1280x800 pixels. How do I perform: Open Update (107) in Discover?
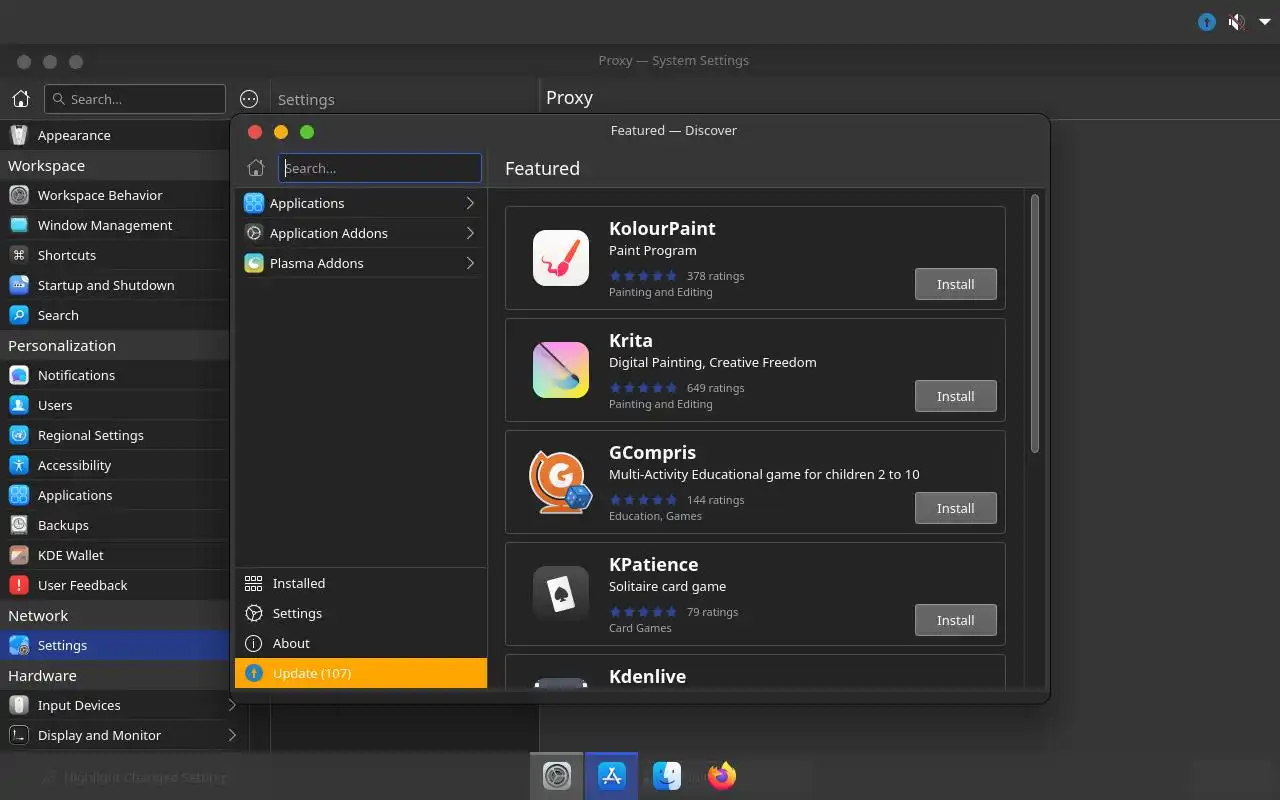[361, 673]
